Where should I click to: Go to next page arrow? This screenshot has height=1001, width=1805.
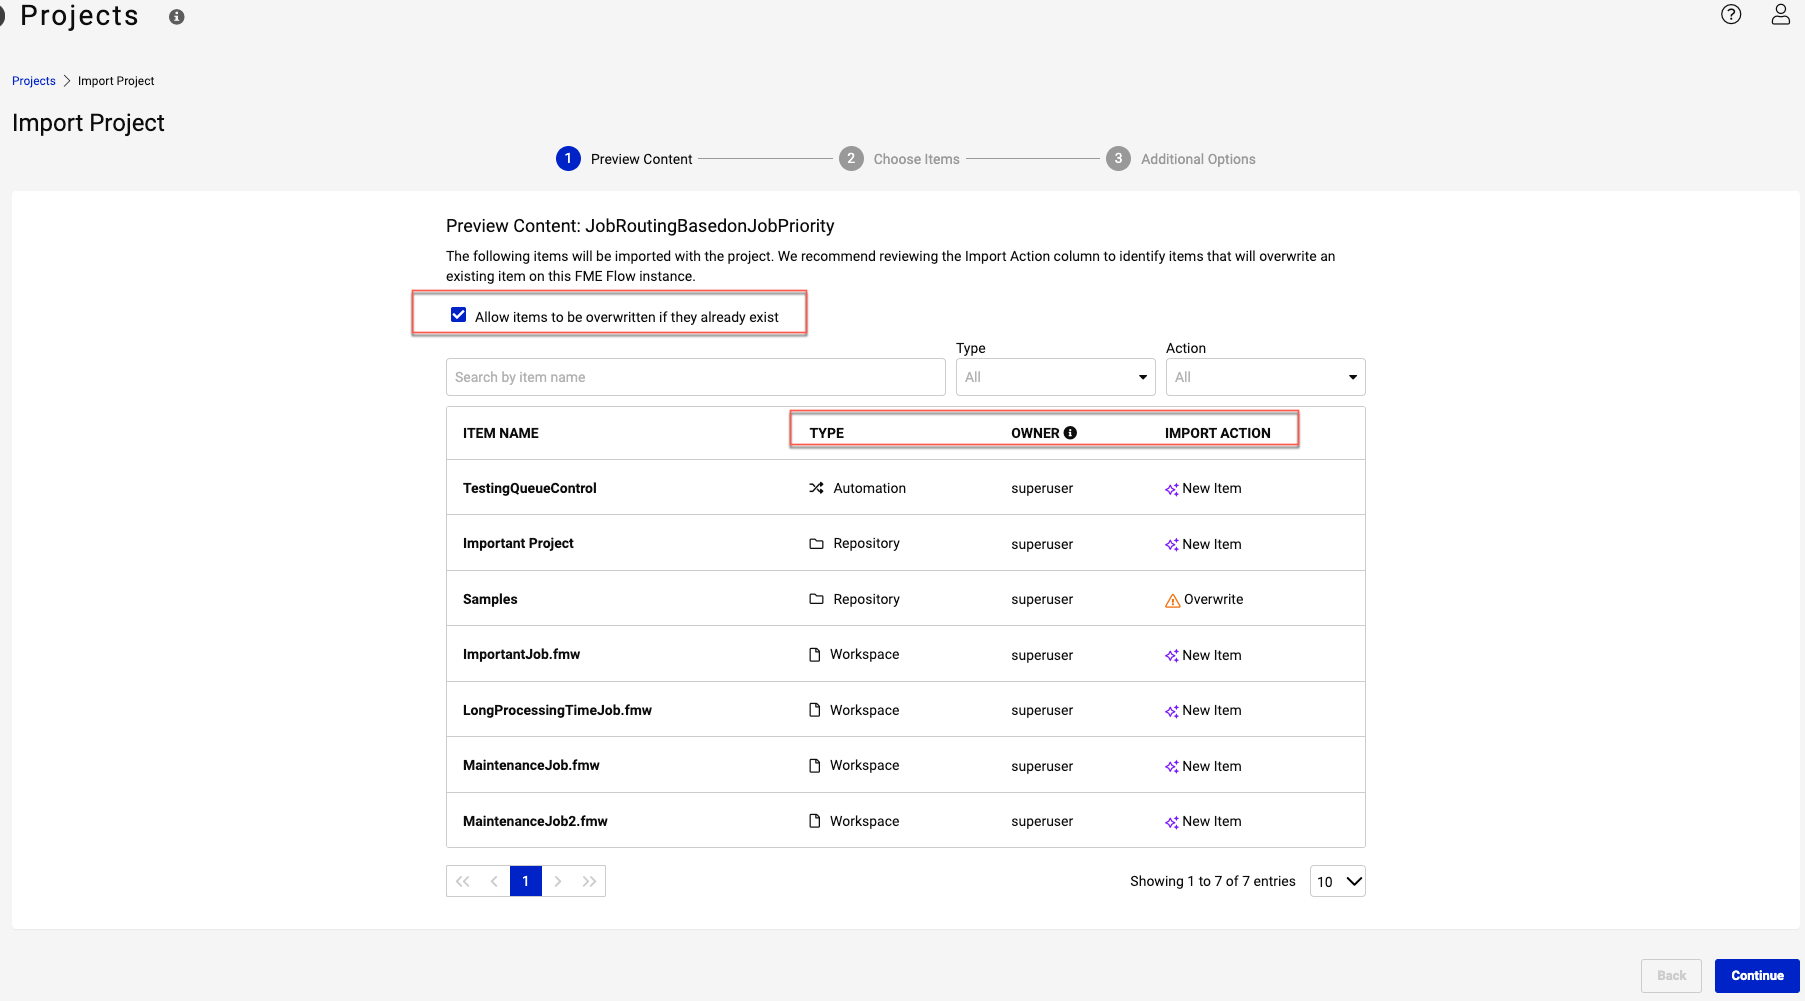(x=558, y=881)
